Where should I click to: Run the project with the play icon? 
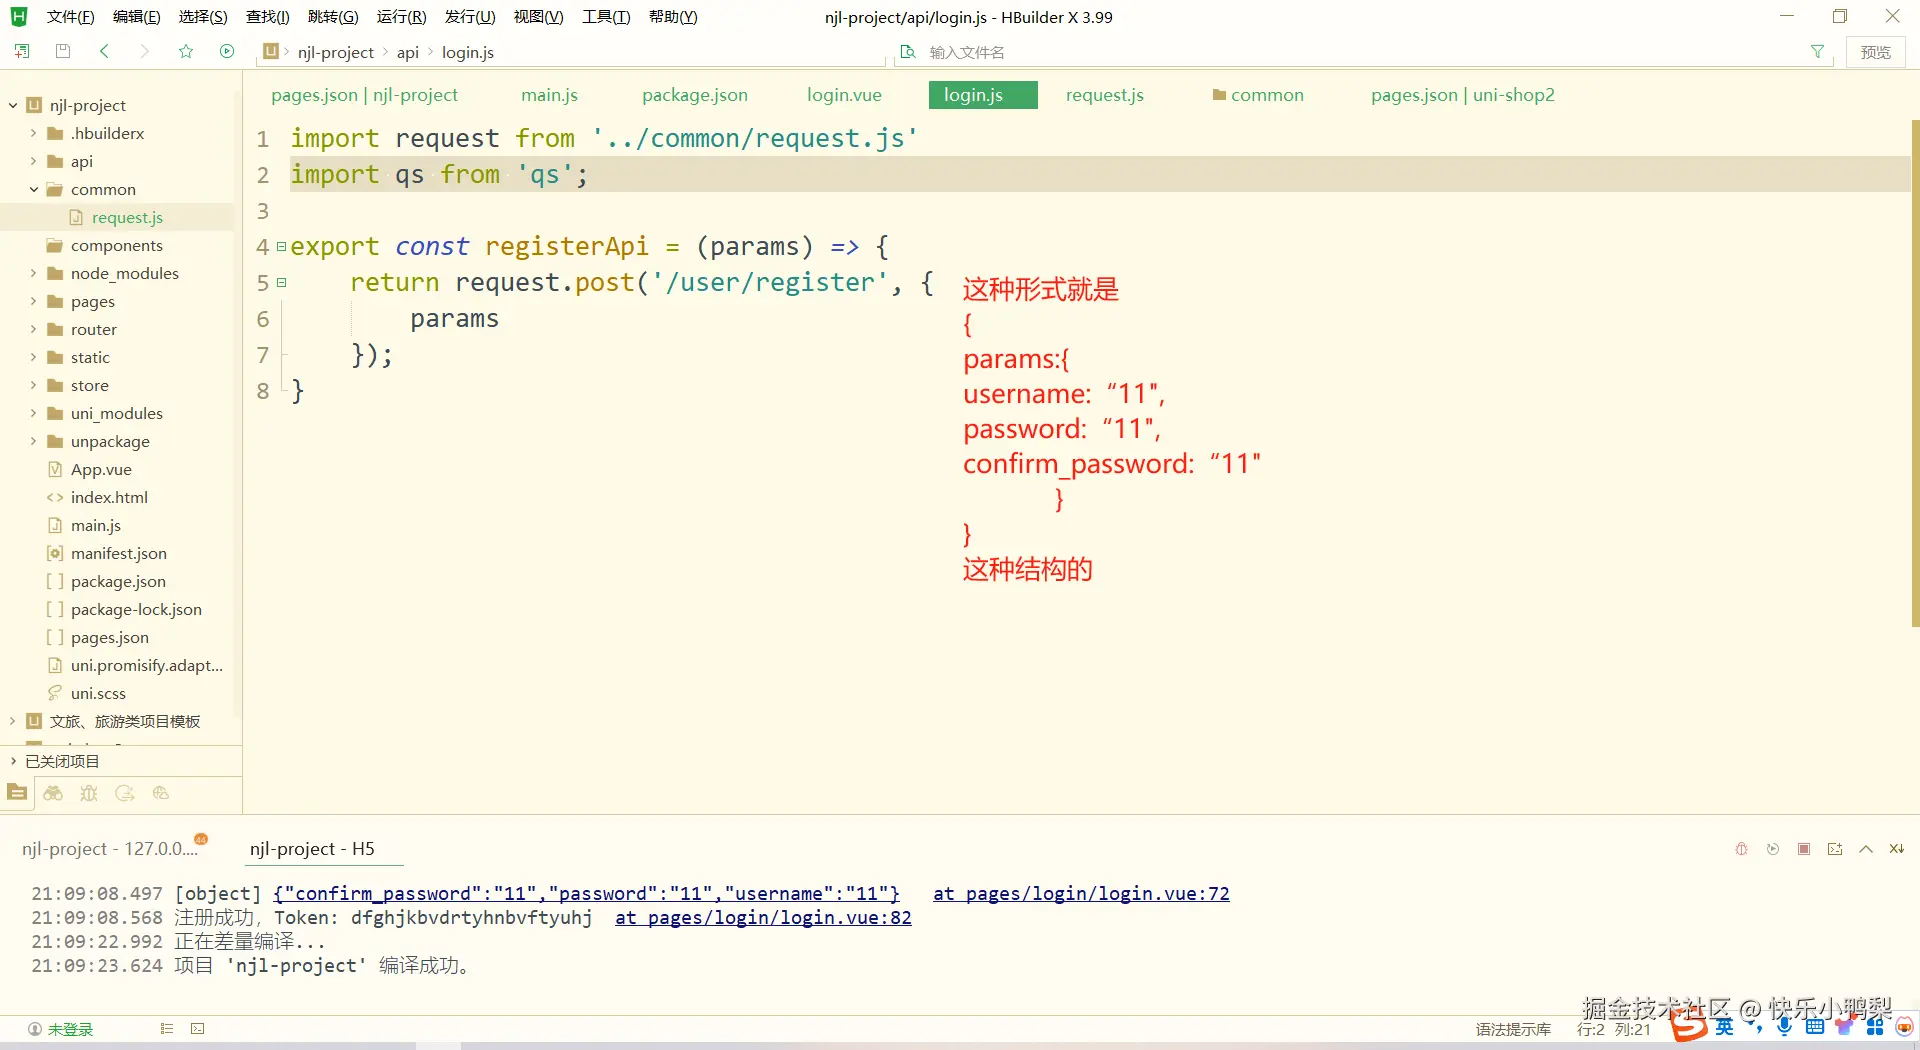coord(227,52)
